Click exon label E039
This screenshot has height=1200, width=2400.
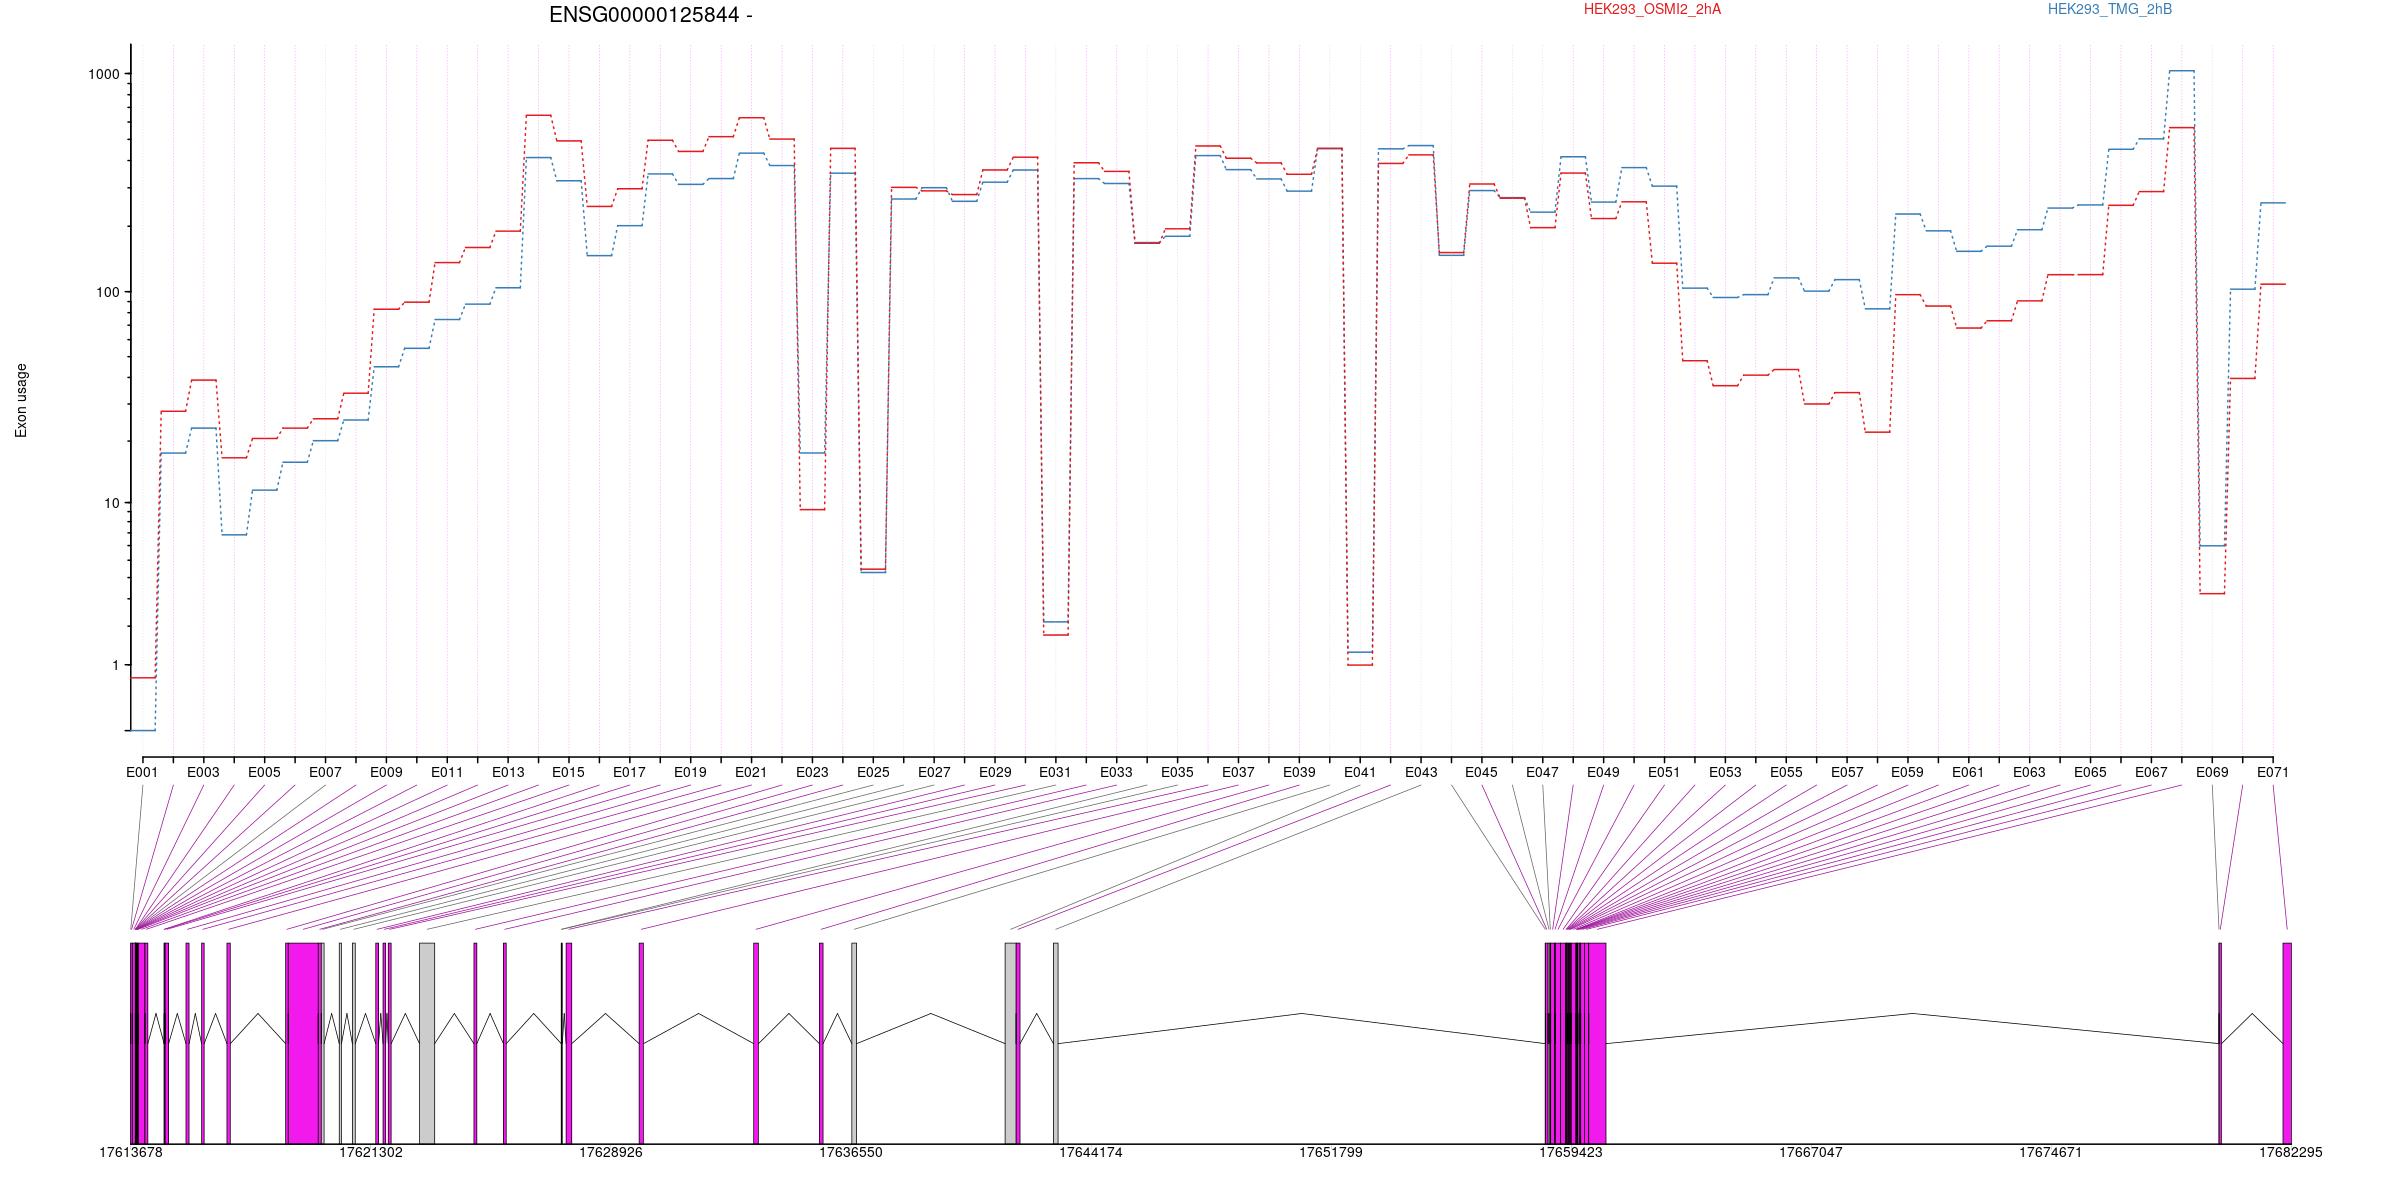click(1299, 772)
